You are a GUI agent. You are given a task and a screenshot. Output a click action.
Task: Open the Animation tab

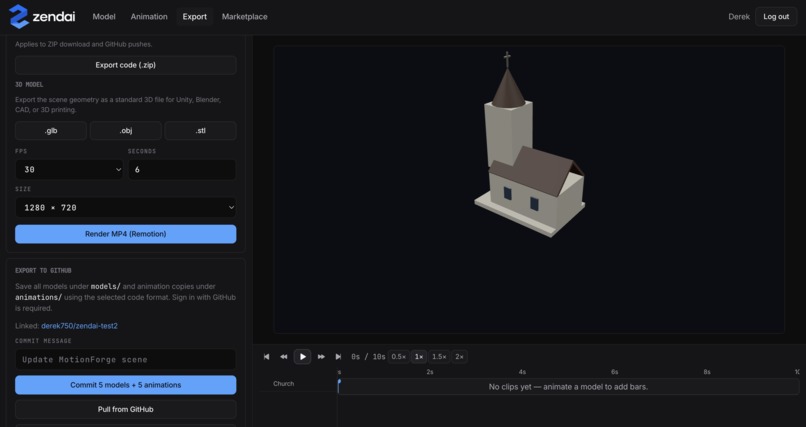(x=149, y=16)
